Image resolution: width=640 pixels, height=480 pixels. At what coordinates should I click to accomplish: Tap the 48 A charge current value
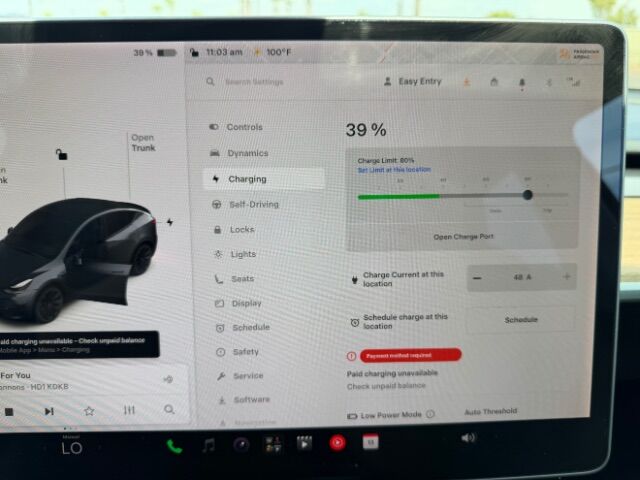click(522, 277)
